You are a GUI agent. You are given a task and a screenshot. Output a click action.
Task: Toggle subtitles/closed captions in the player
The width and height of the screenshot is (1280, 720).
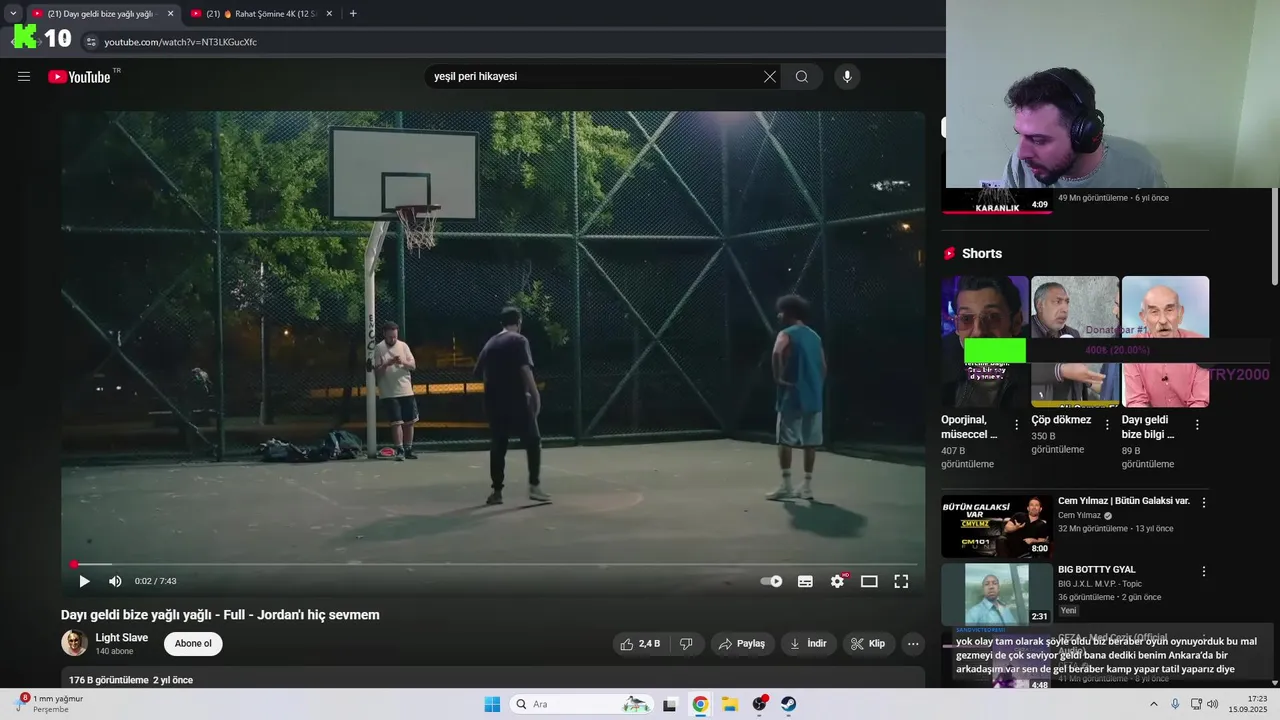805,581
